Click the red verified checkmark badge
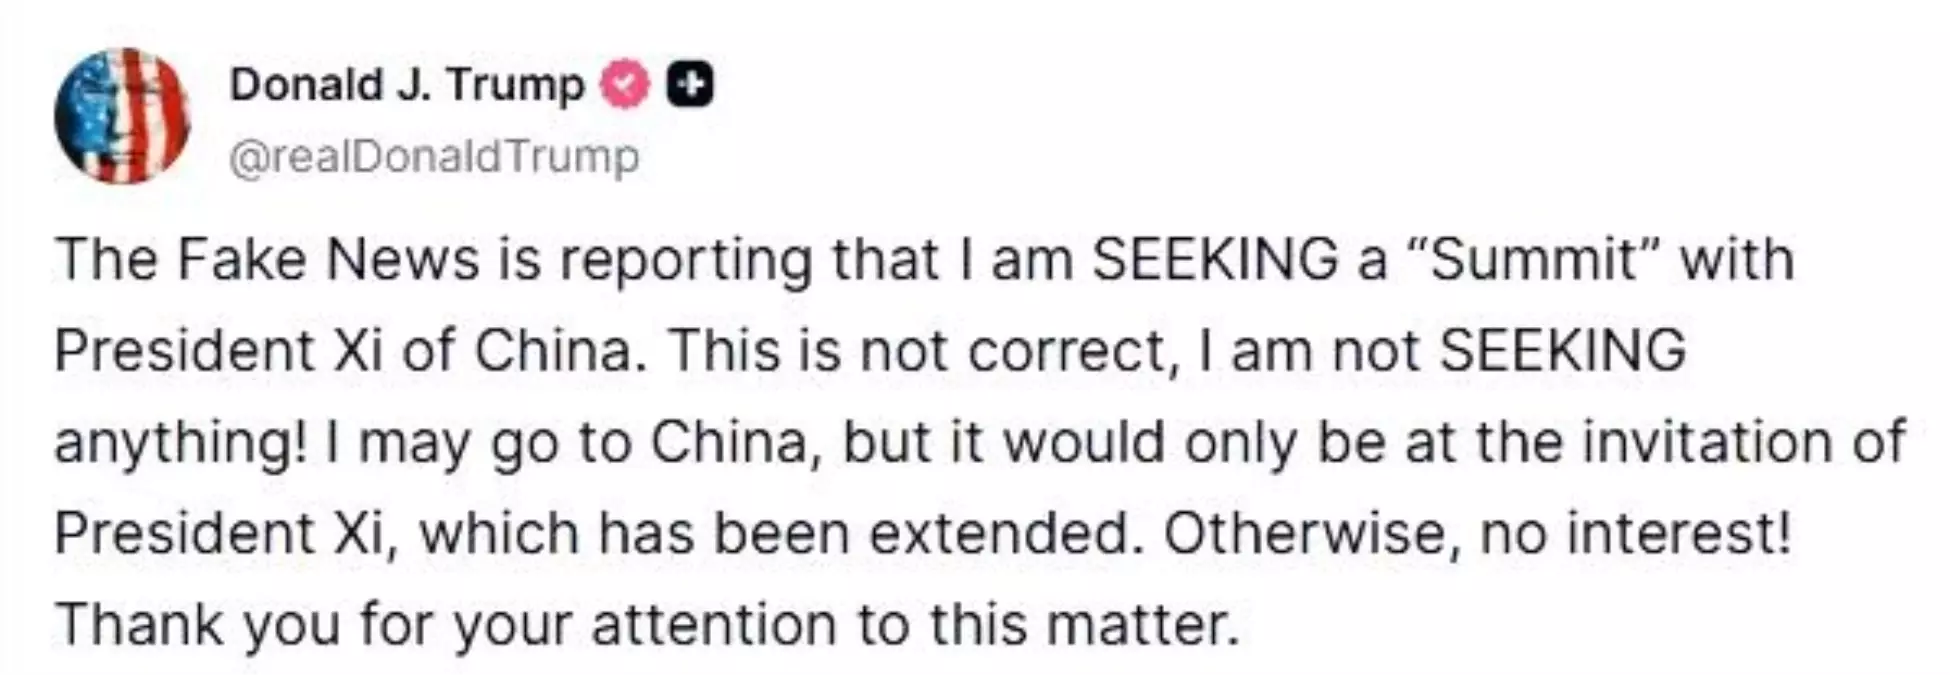This screenshot has width=1950, height=675. pos(625,85)
